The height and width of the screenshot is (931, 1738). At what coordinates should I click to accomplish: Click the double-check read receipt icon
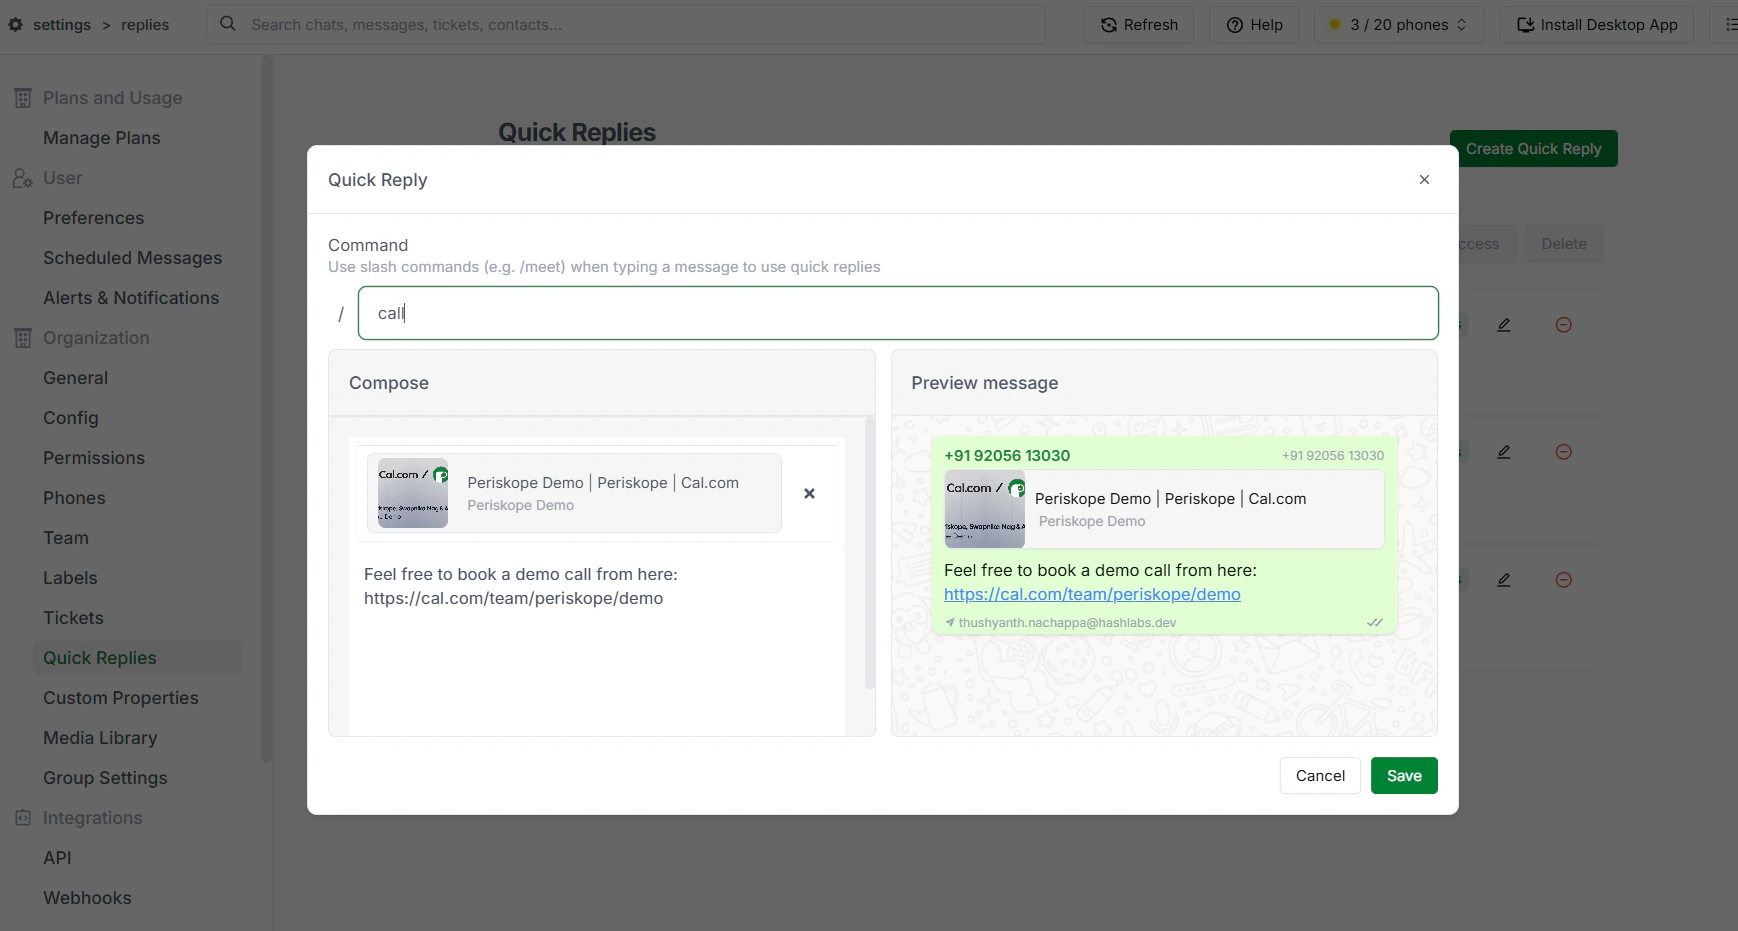tap(1375, 622)
